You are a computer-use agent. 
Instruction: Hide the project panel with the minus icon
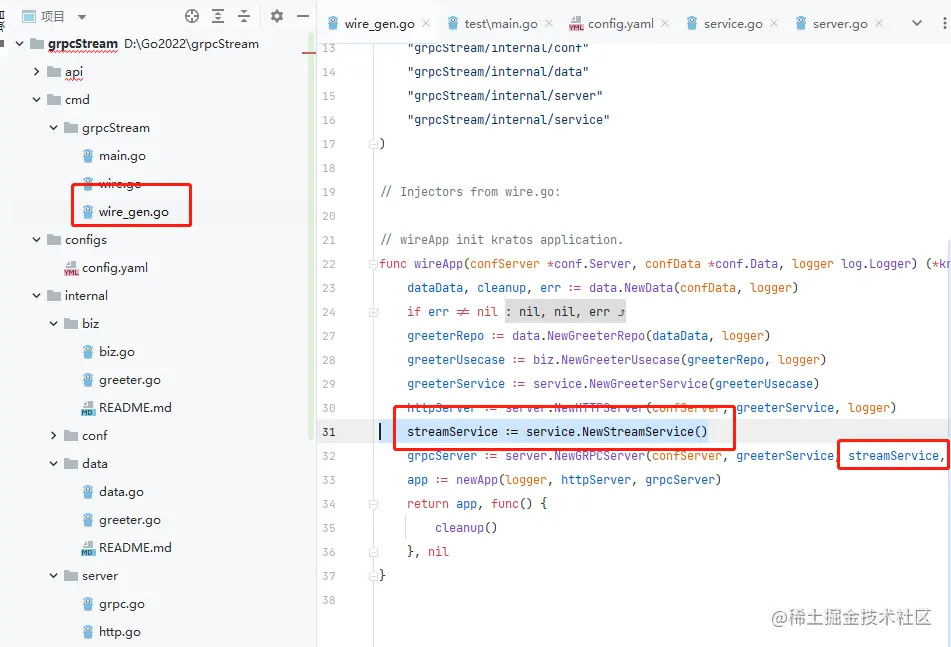303,16
